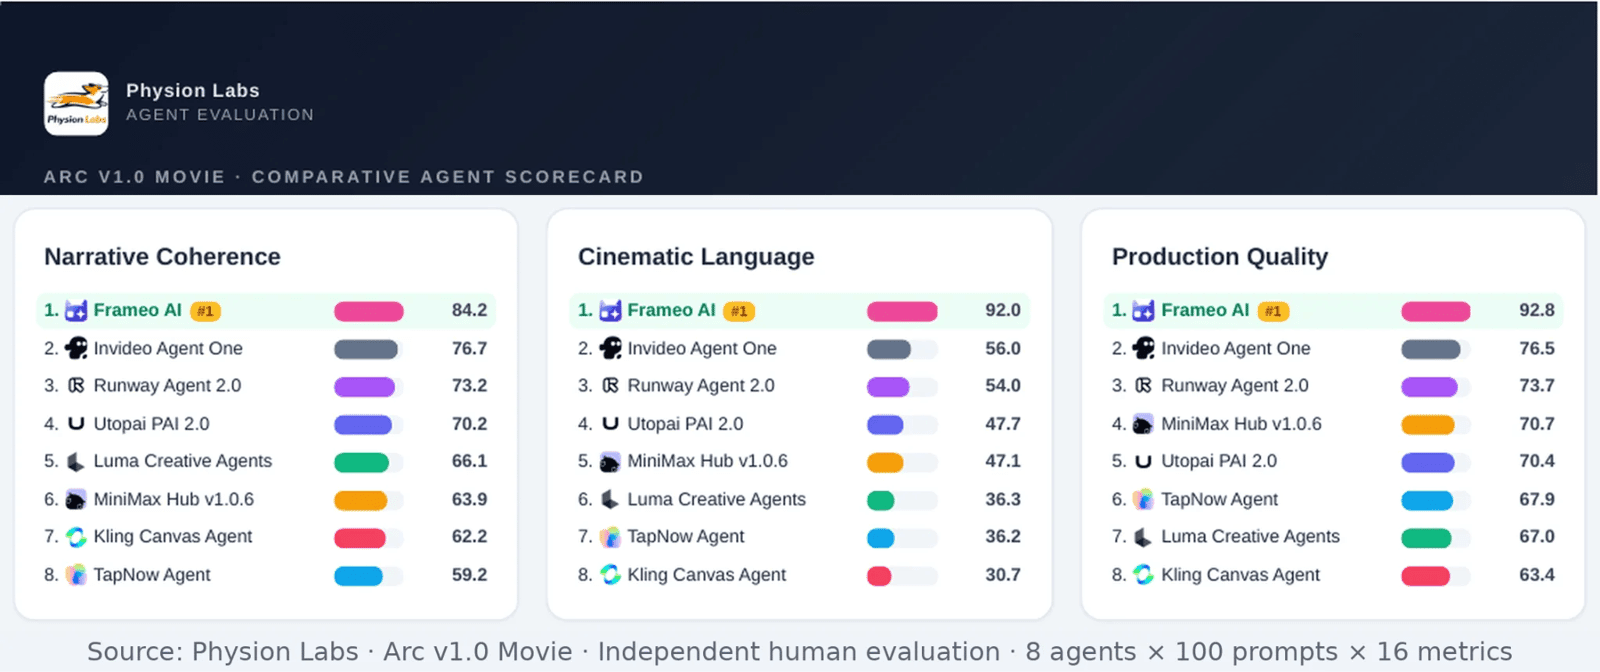Click Utopai PAI 2.0 icon in Production Quality
This screenshot has width=1600, height=672.
pos(1143,461)
